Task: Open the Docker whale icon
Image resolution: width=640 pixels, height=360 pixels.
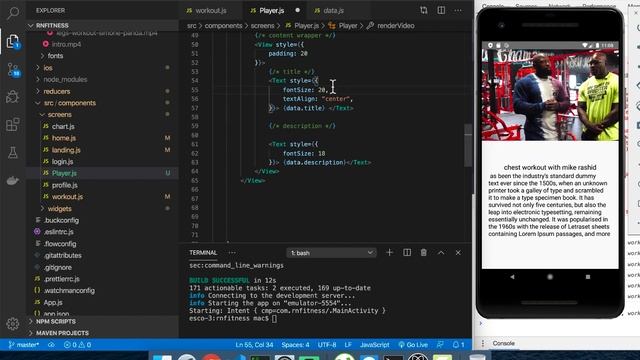Action: [x=13, y=180]
